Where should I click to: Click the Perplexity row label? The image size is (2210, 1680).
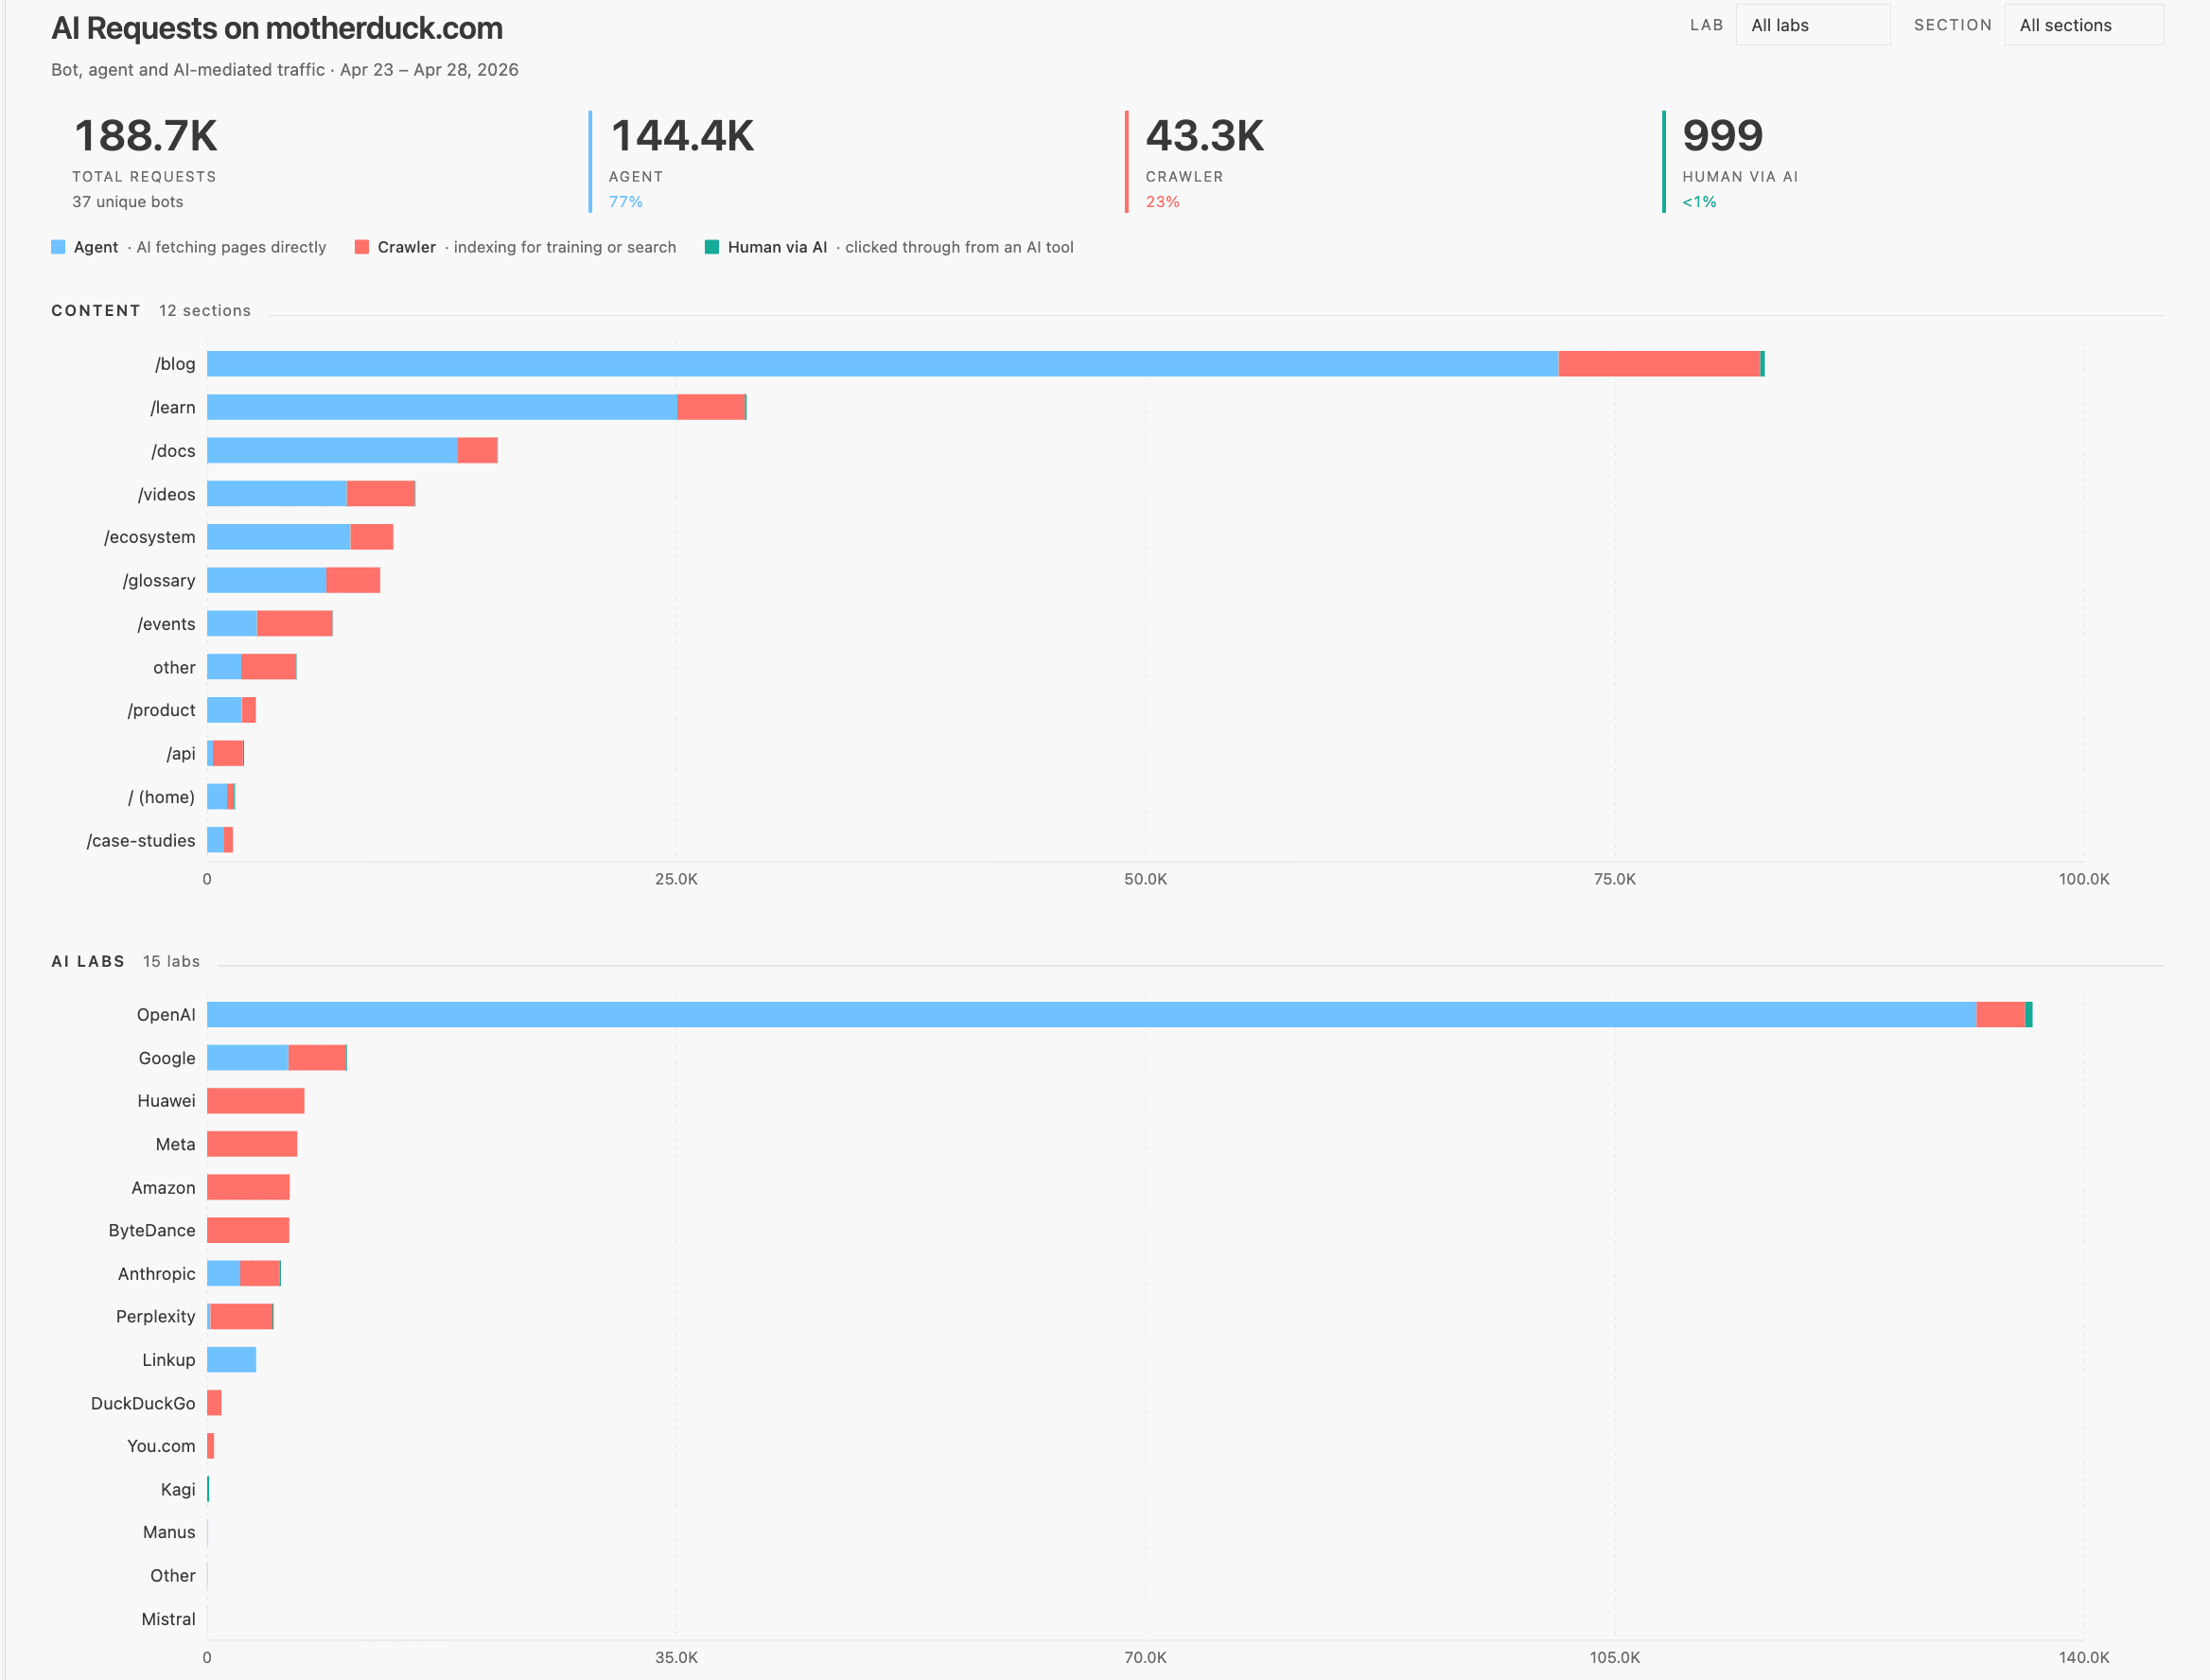pos(156,1317)
